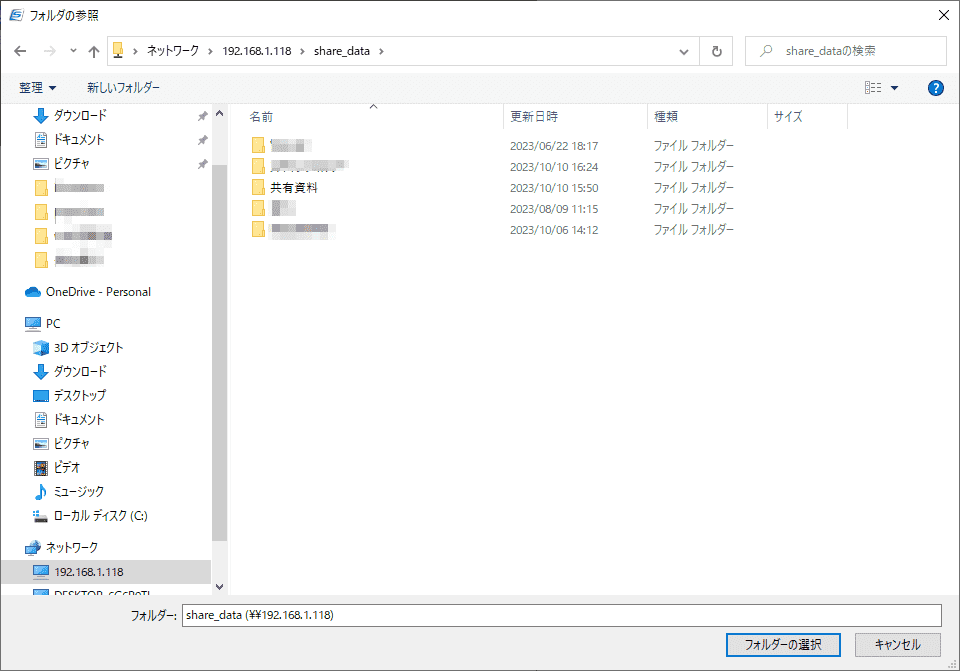Expand view options dropdown arrow

[894, 88]
